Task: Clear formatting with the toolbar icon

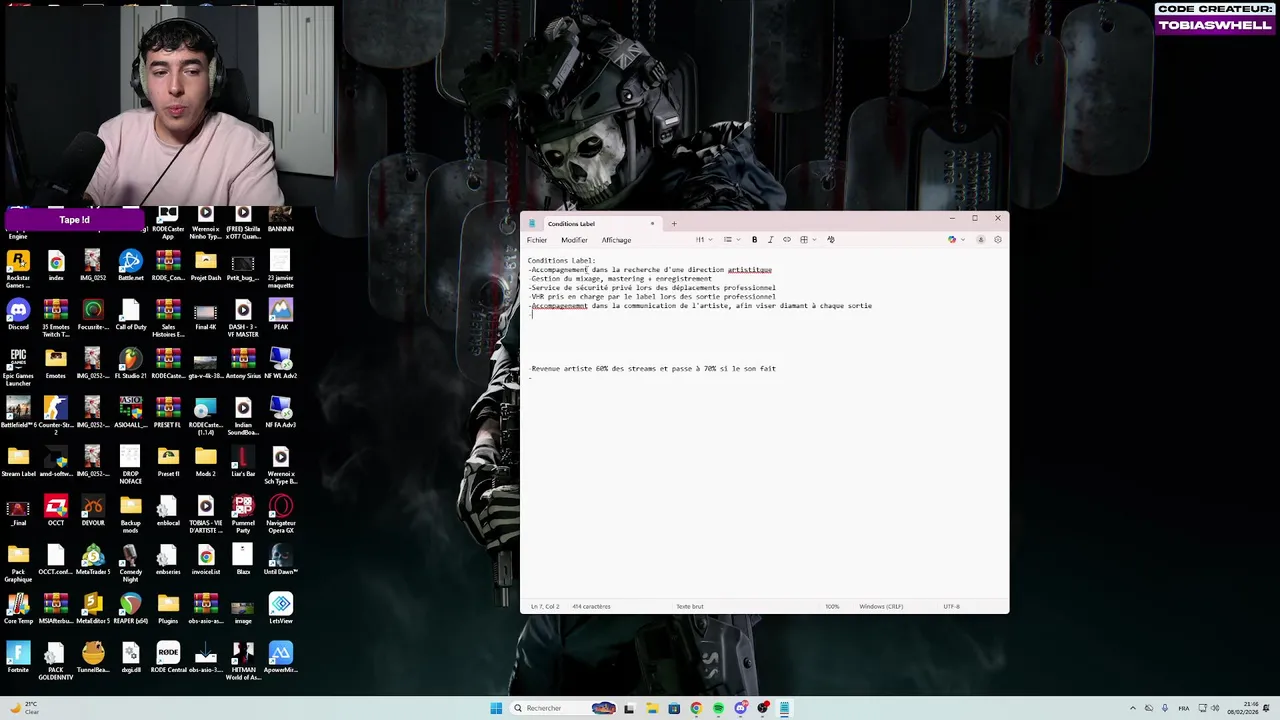Action: click(x=830, y=240)
